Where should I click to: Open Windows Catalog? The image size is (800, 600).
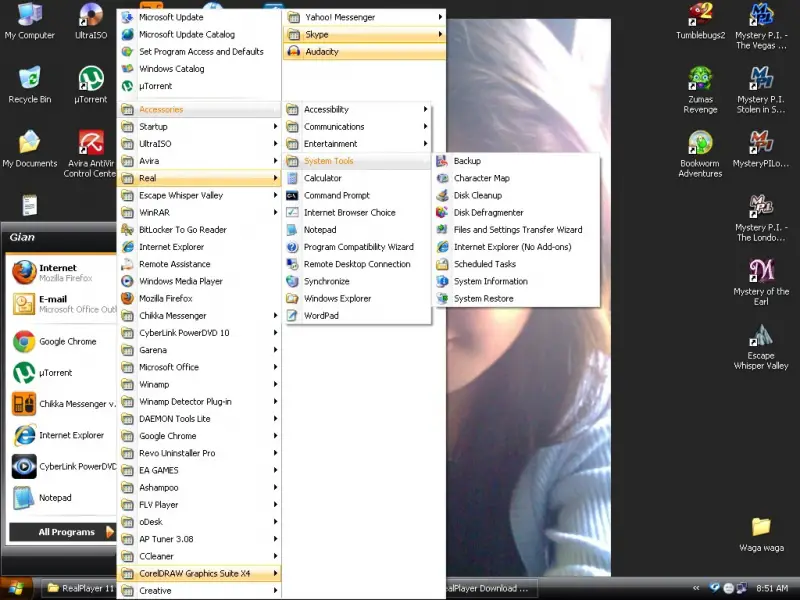(x=199, y=69)
